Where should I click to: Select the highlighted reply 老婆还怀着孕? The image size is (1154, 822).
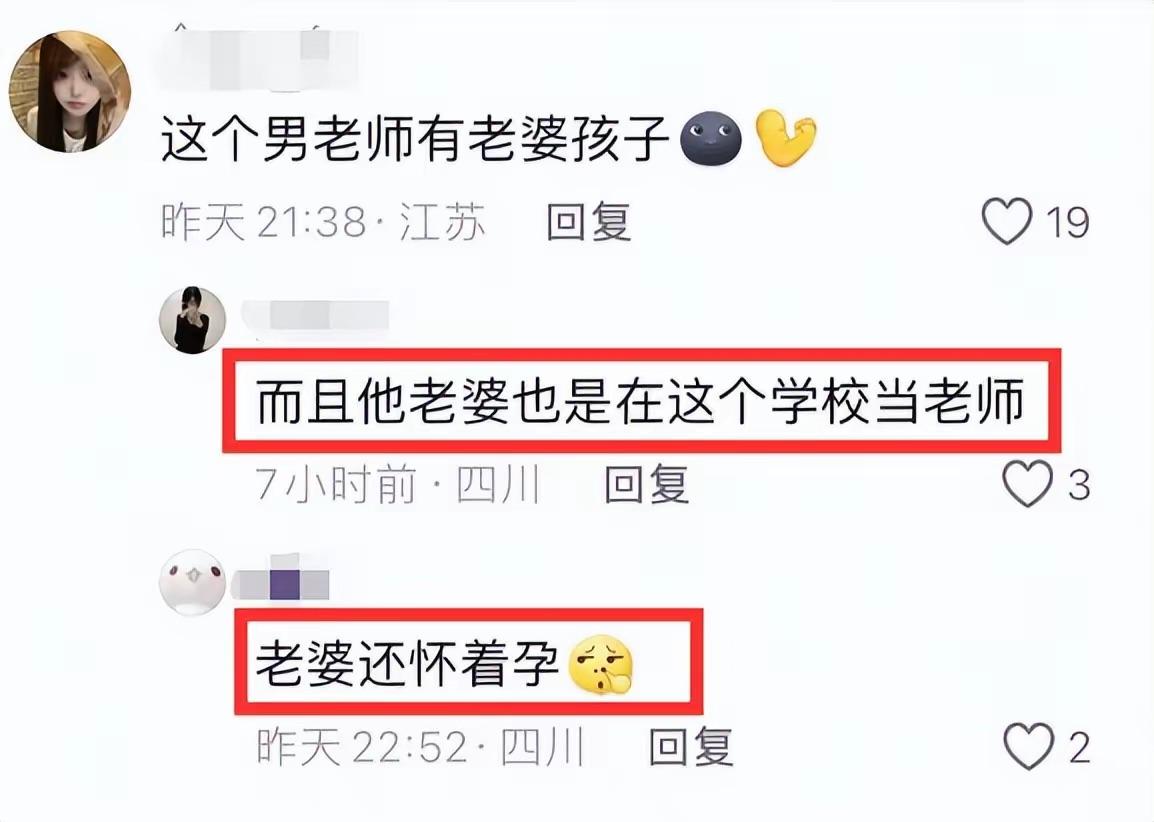406,664
